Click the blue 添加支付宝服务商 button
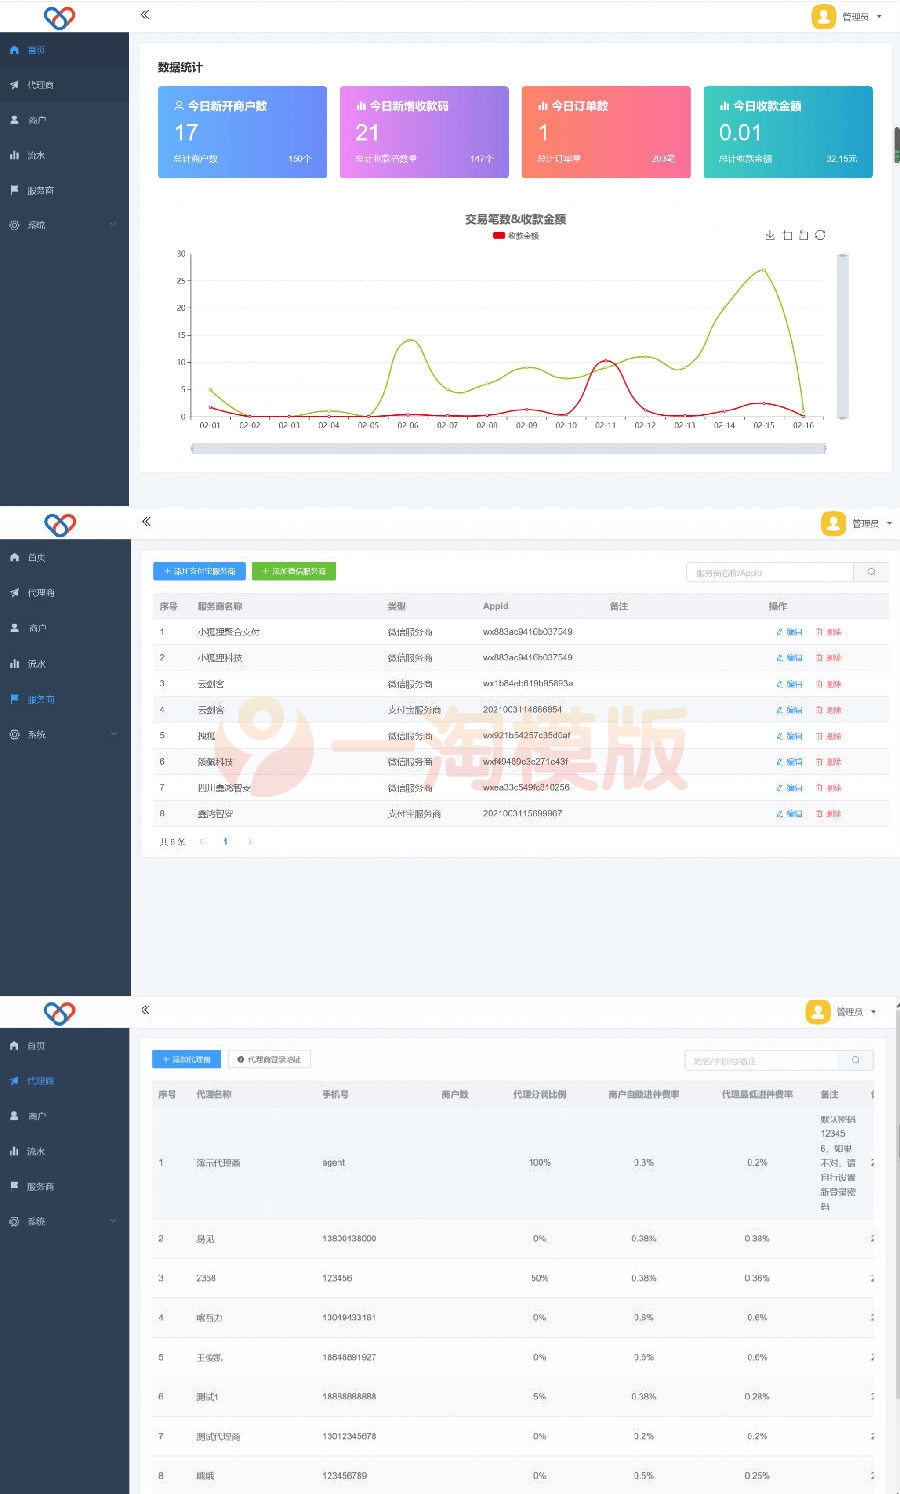 pyautogui.click(x=198, y=571)
